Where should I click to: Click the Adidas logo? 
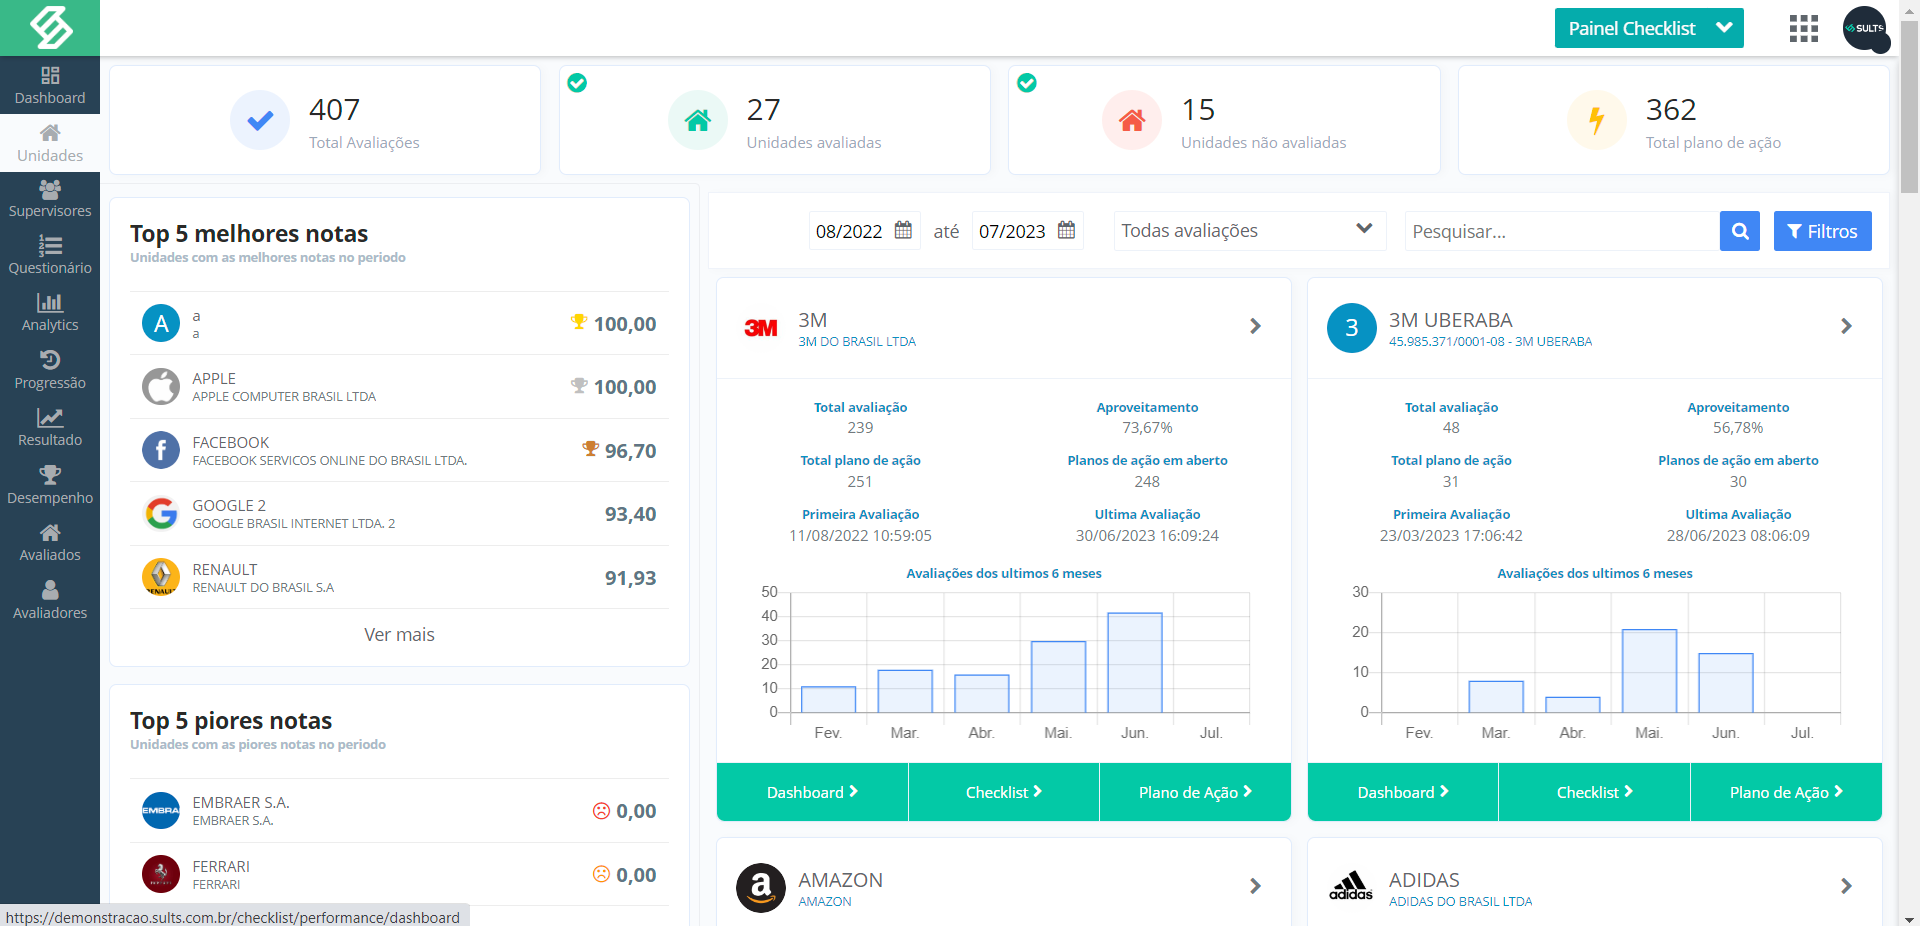click(1351, 886)
